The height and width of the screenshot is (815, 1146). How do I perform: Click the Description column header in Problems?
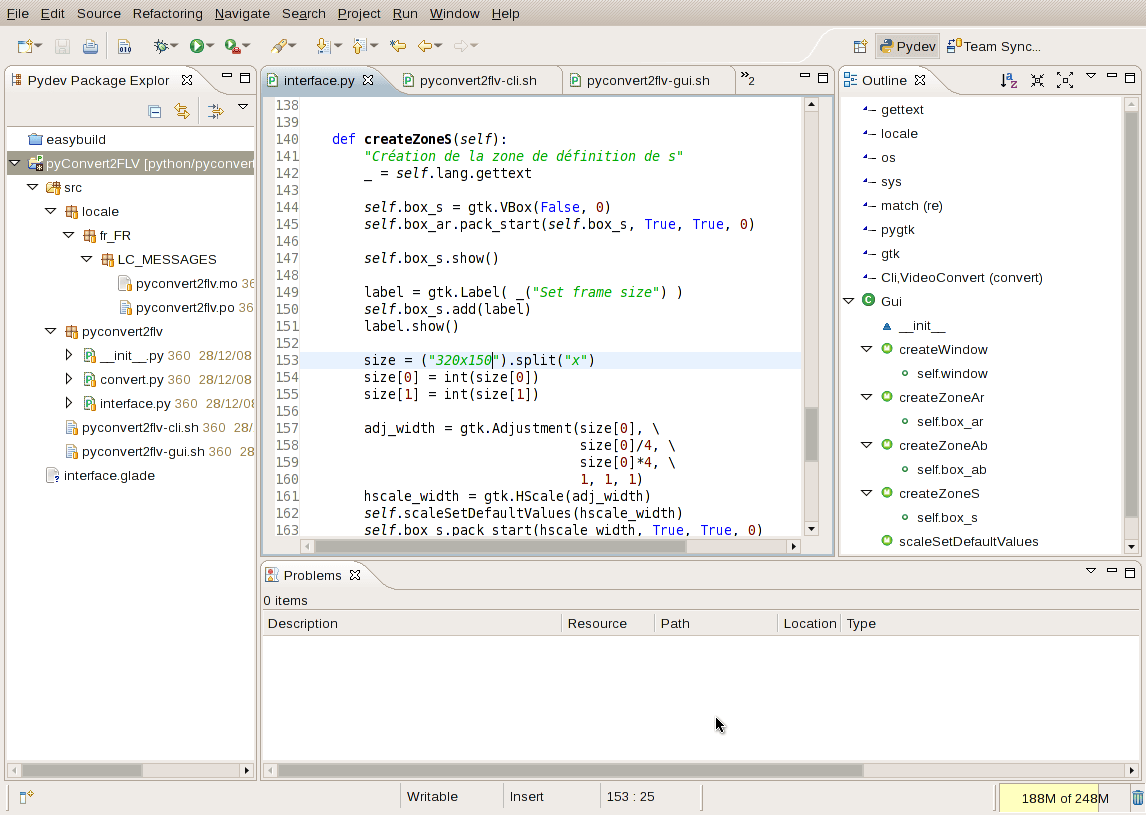pos(410,623)
